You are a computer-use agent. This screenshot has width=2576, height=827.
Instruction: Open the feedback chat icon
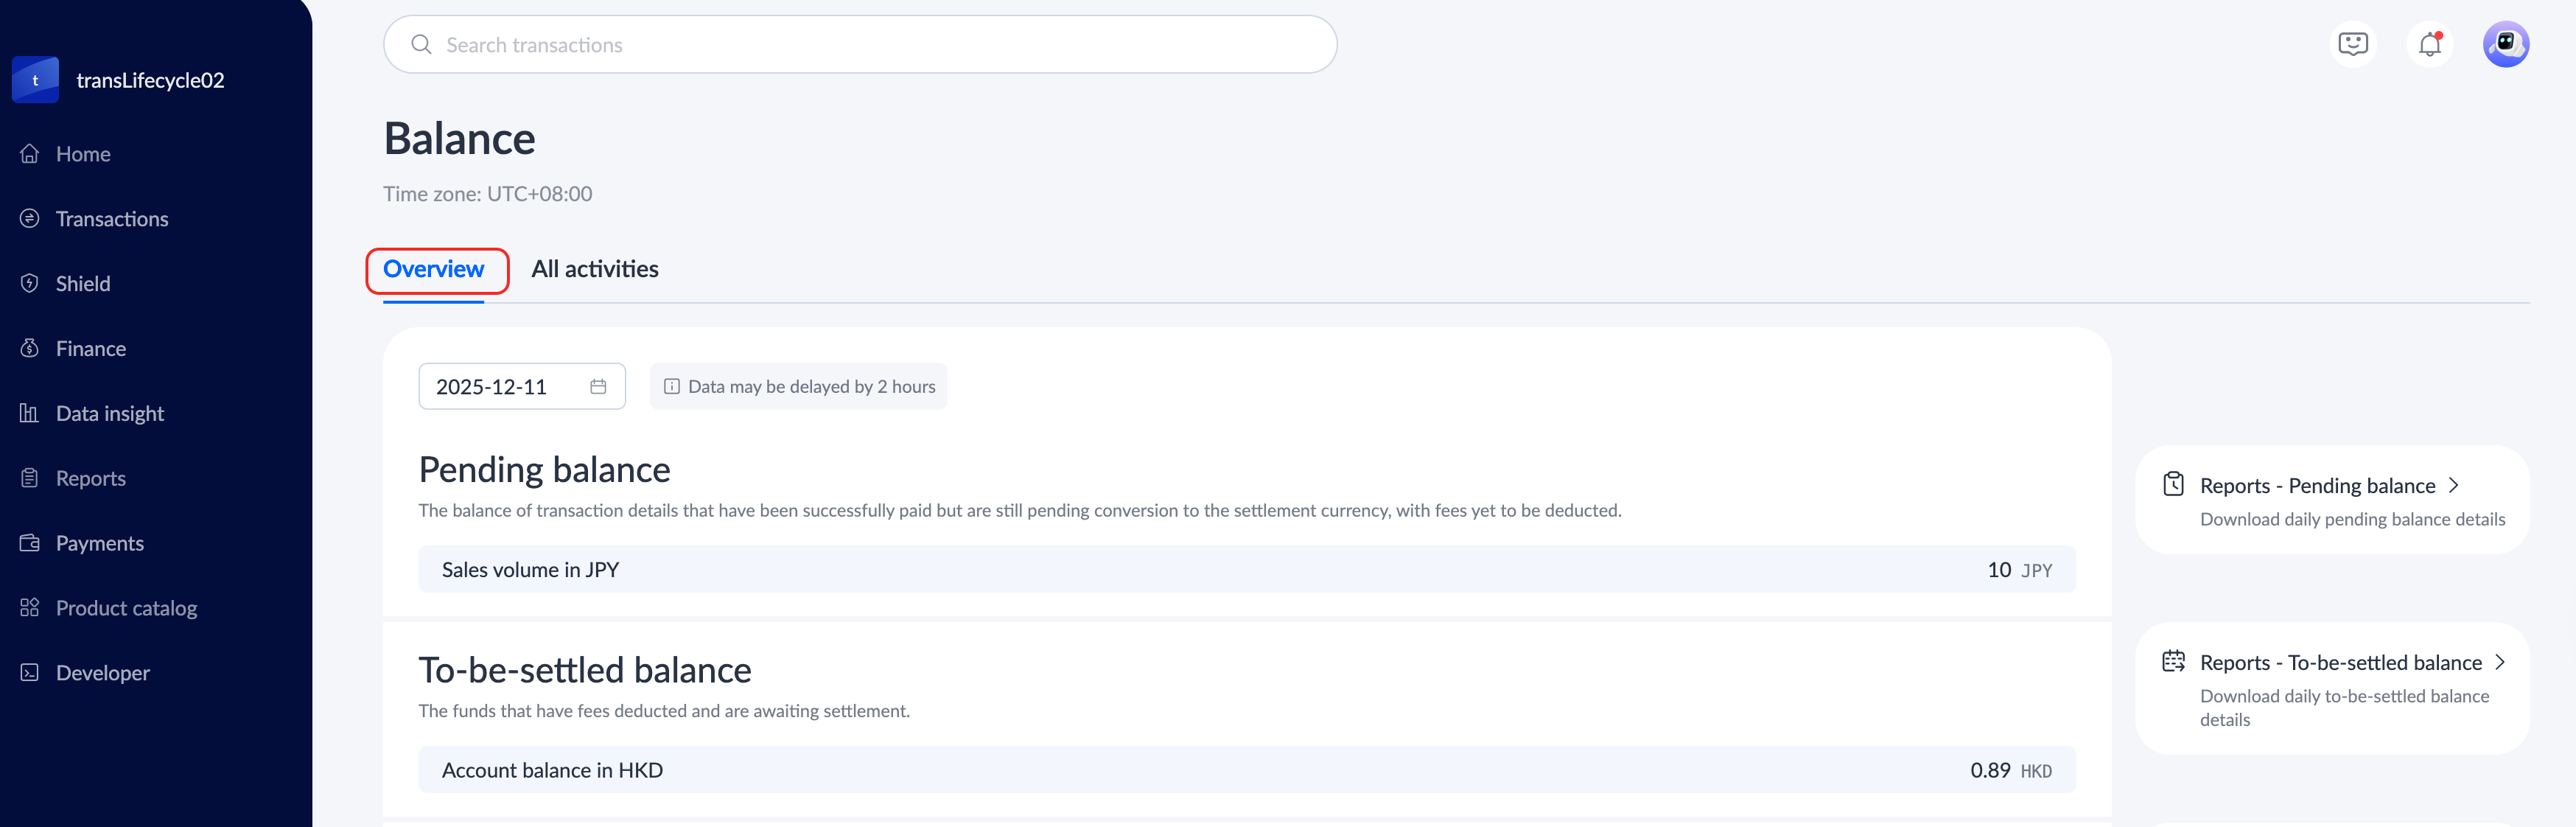(2353, 45)
